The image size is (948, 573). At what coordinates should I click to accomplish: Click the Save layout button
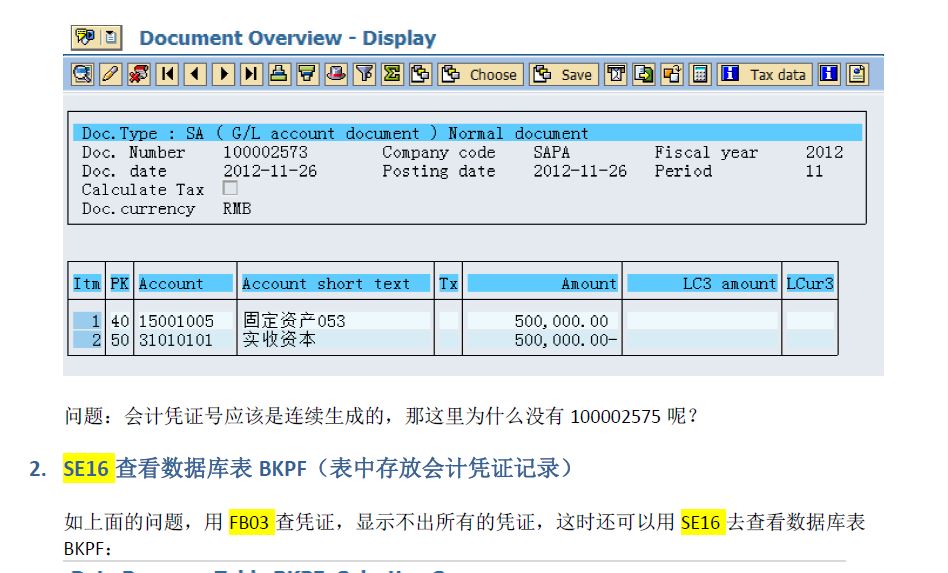564,74
